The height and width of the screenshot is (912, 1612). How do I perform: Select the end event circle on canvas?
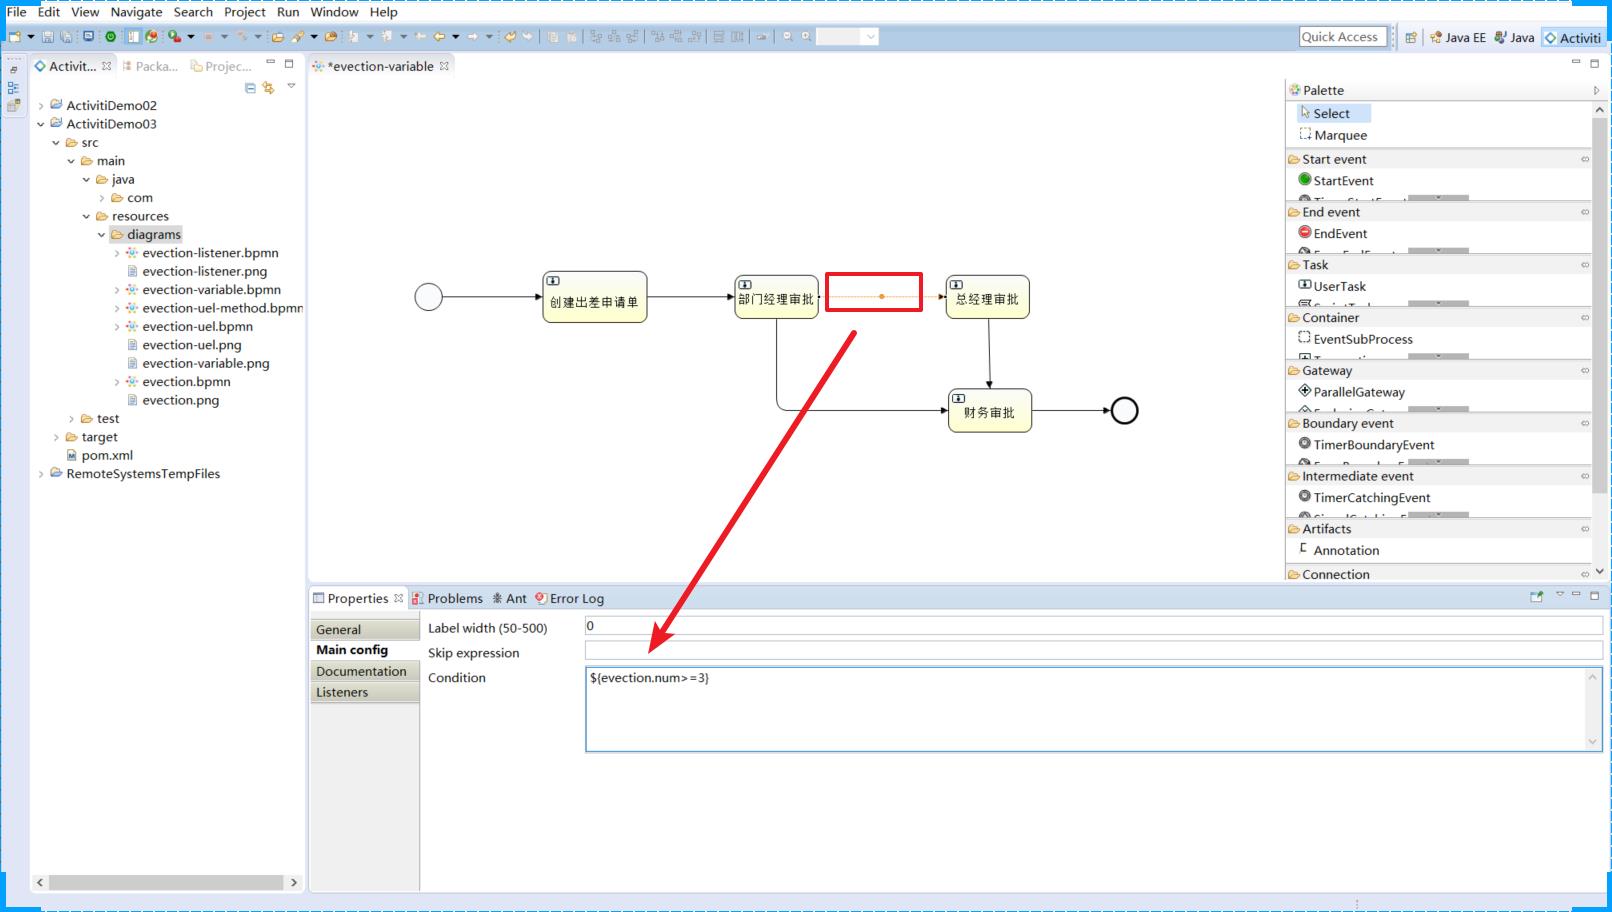pos(1125,411)
